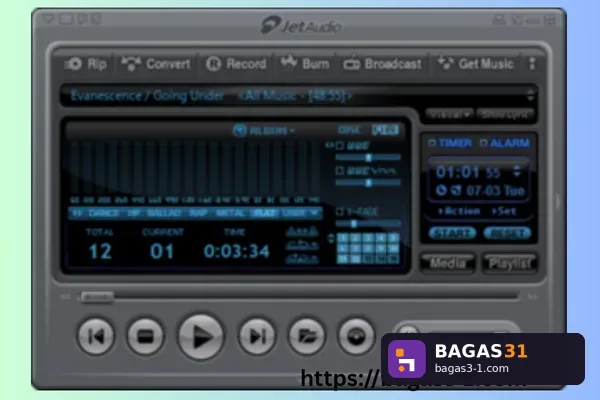Adjust the BBE level slider
This screenshot has height=400, width=600.
pyautogui.click(x=368, y=157)
